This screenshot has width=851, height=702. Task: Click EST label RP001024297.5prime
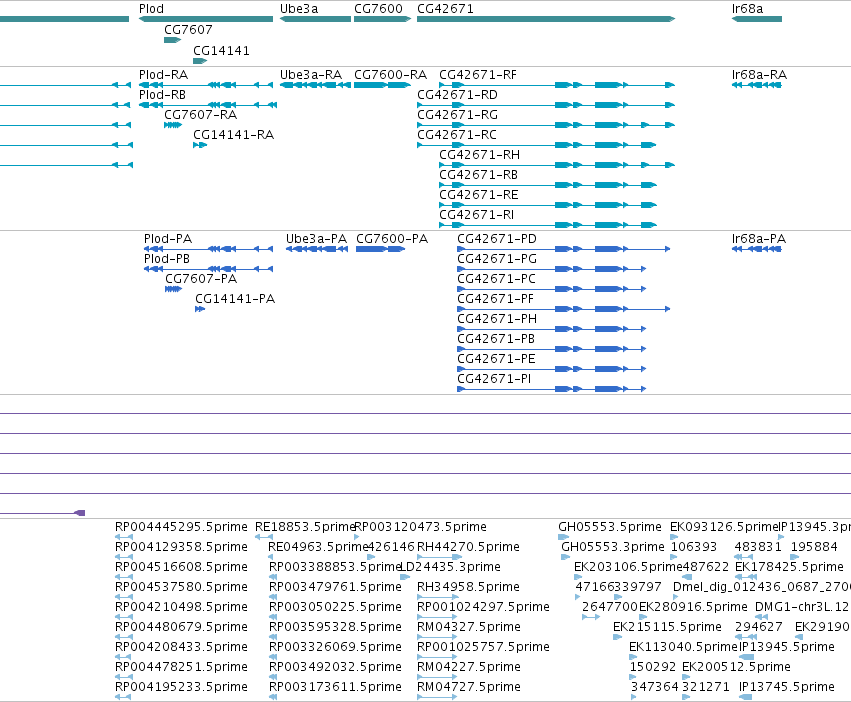pos(483,606)
